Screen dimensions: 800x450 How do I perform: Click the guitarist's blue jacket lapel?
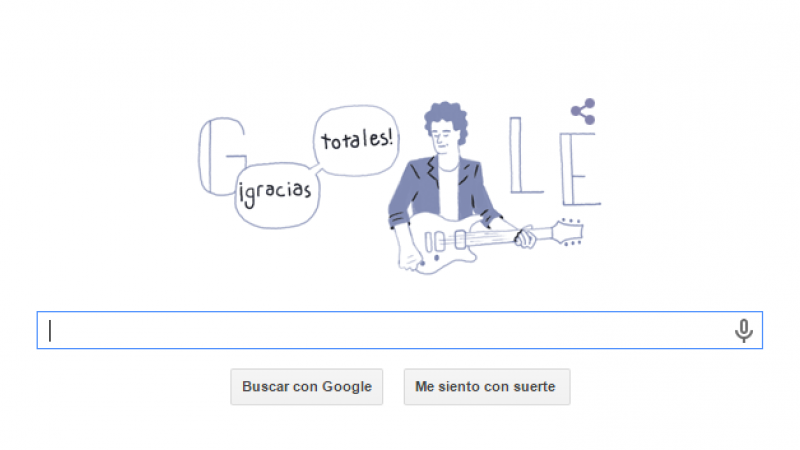click(432, 172)
